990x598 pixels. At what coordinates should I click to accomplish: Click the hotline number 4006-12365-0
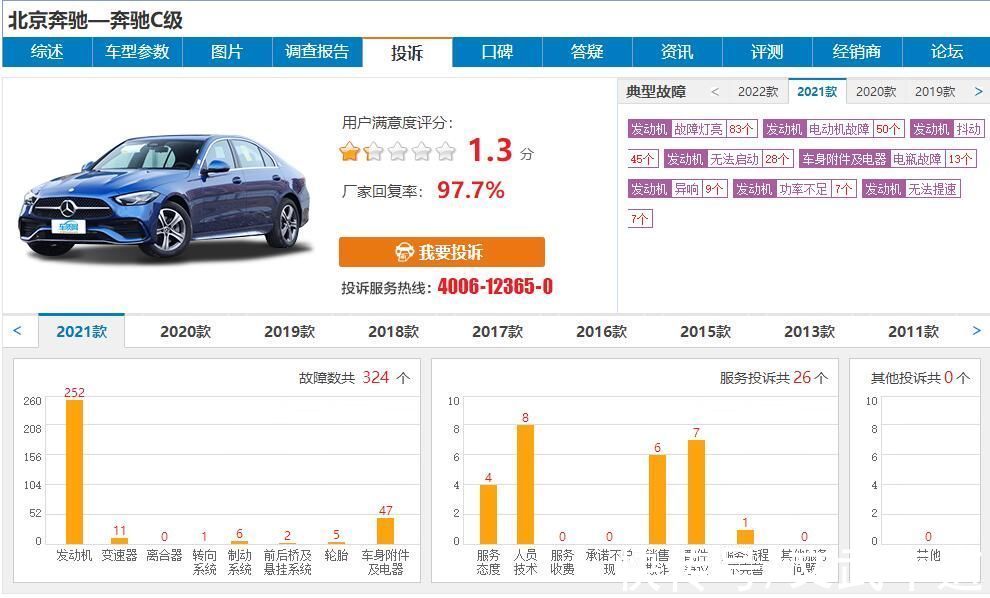coord(495,287)
